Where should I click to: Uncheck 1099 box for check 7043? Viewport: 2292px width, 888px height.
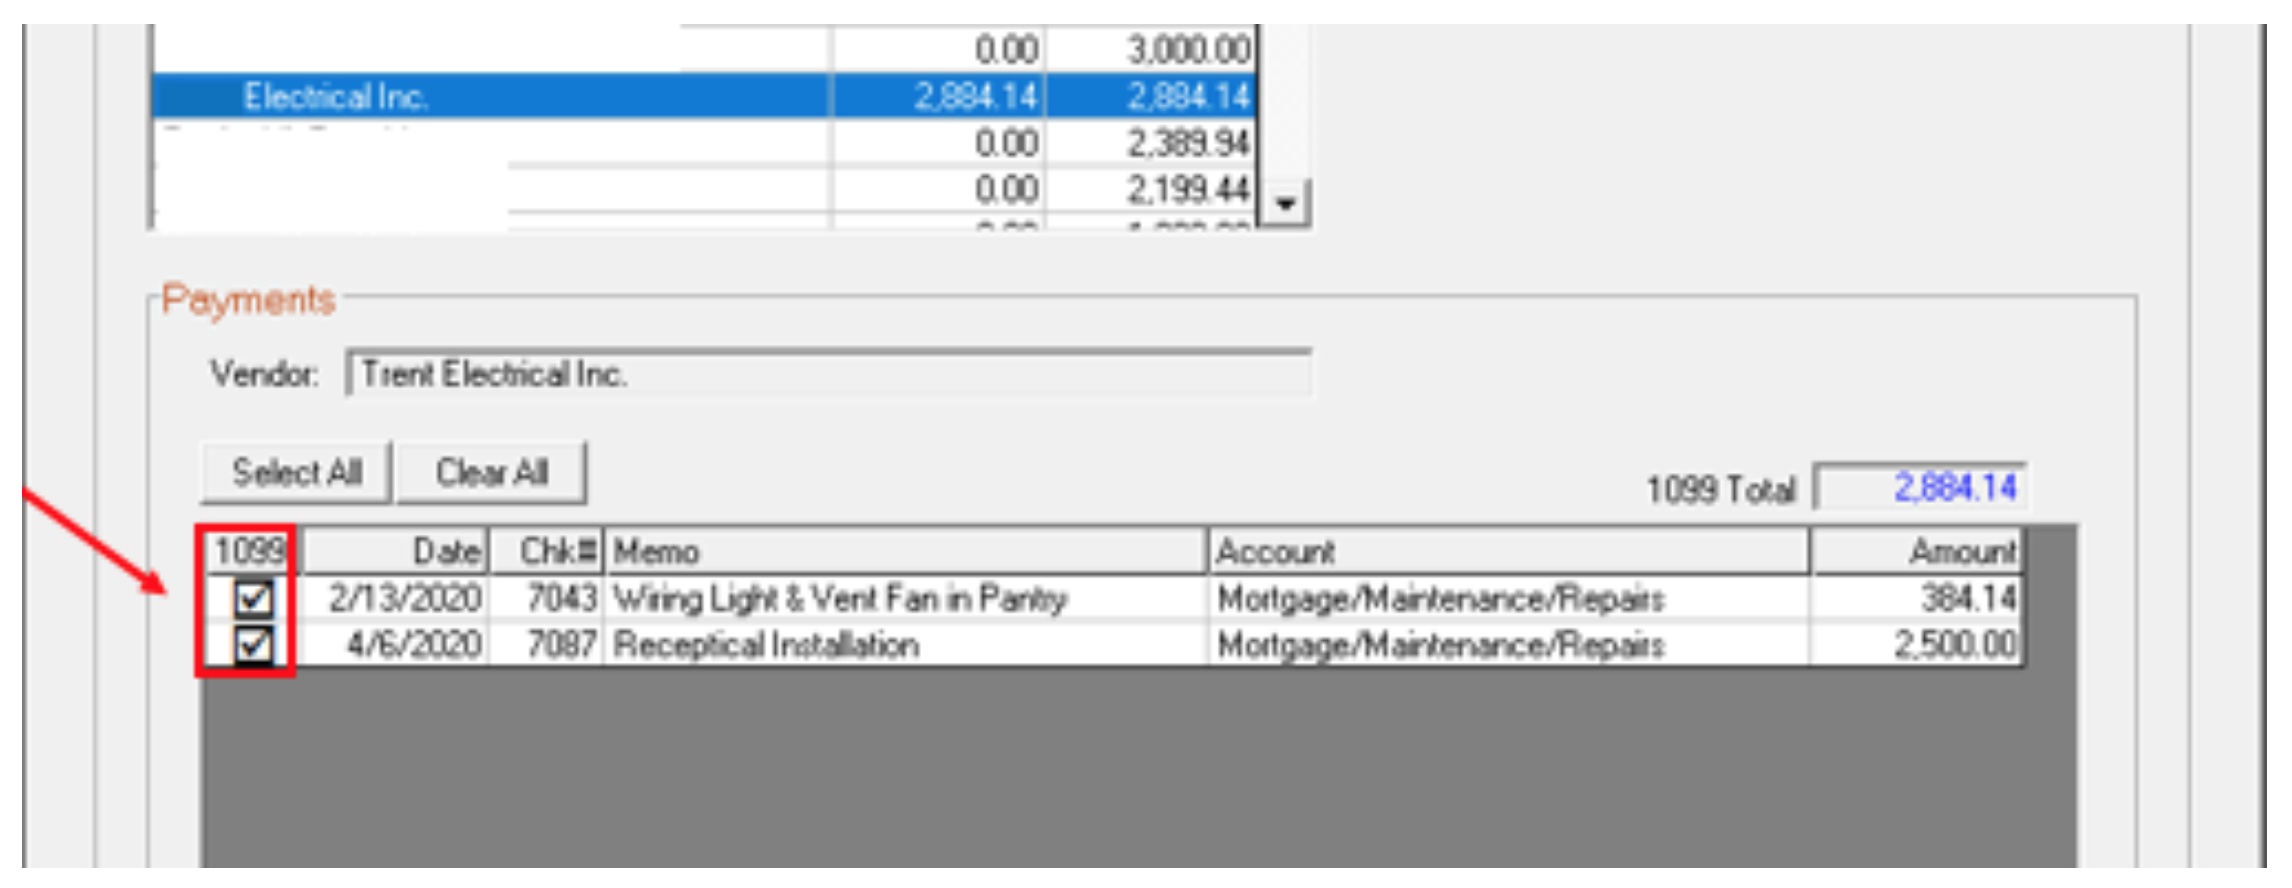point(252,598)
